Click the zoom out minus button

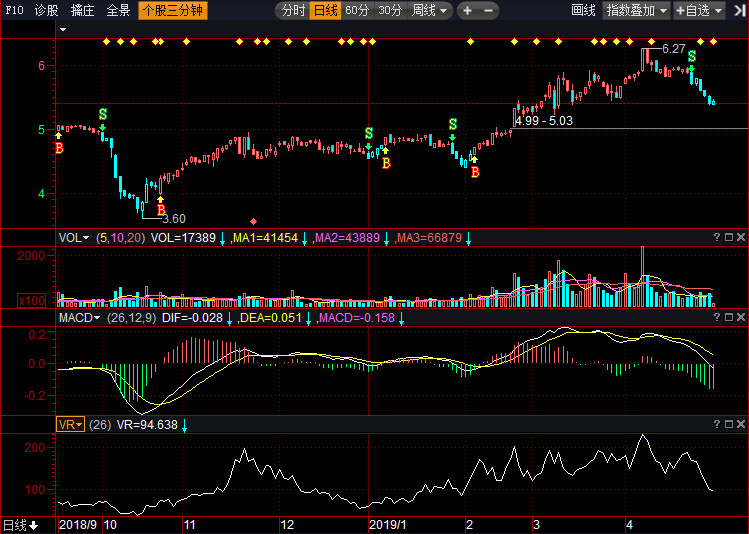click(489, 10)
